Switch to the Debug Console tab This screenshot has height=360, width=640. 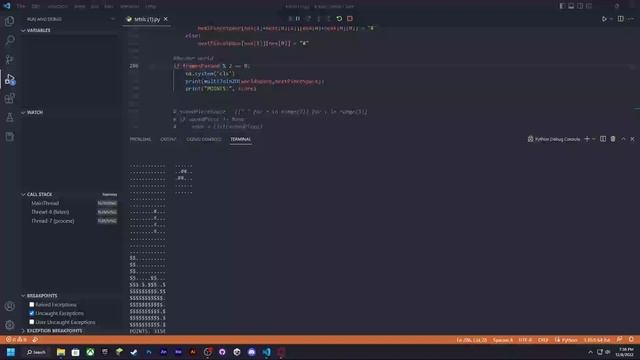pos(204,139)
